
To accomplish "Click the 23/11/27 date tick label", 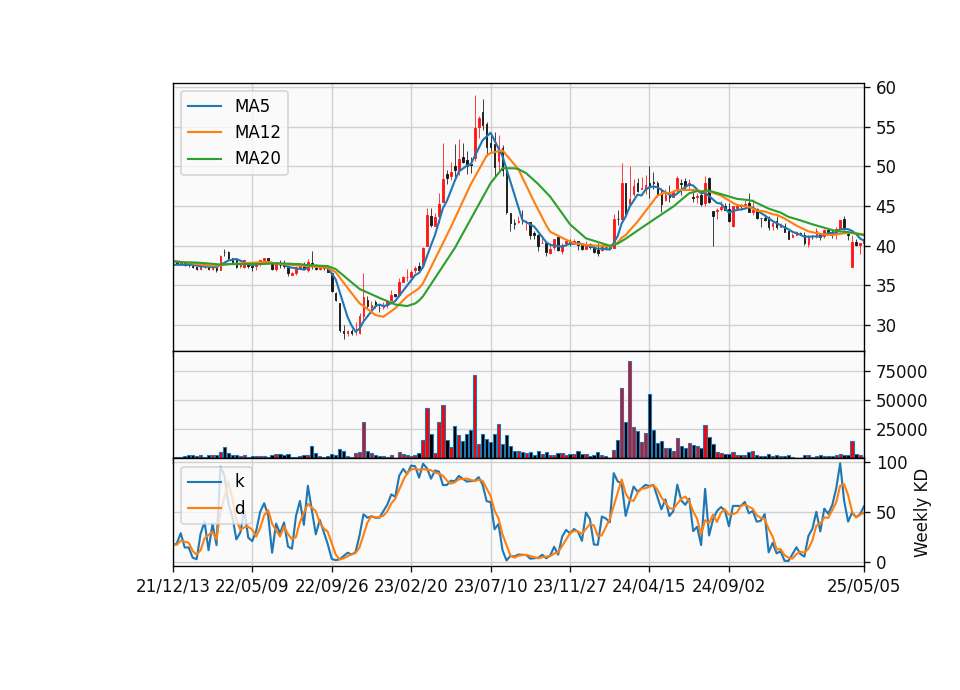I will [569, 586].
